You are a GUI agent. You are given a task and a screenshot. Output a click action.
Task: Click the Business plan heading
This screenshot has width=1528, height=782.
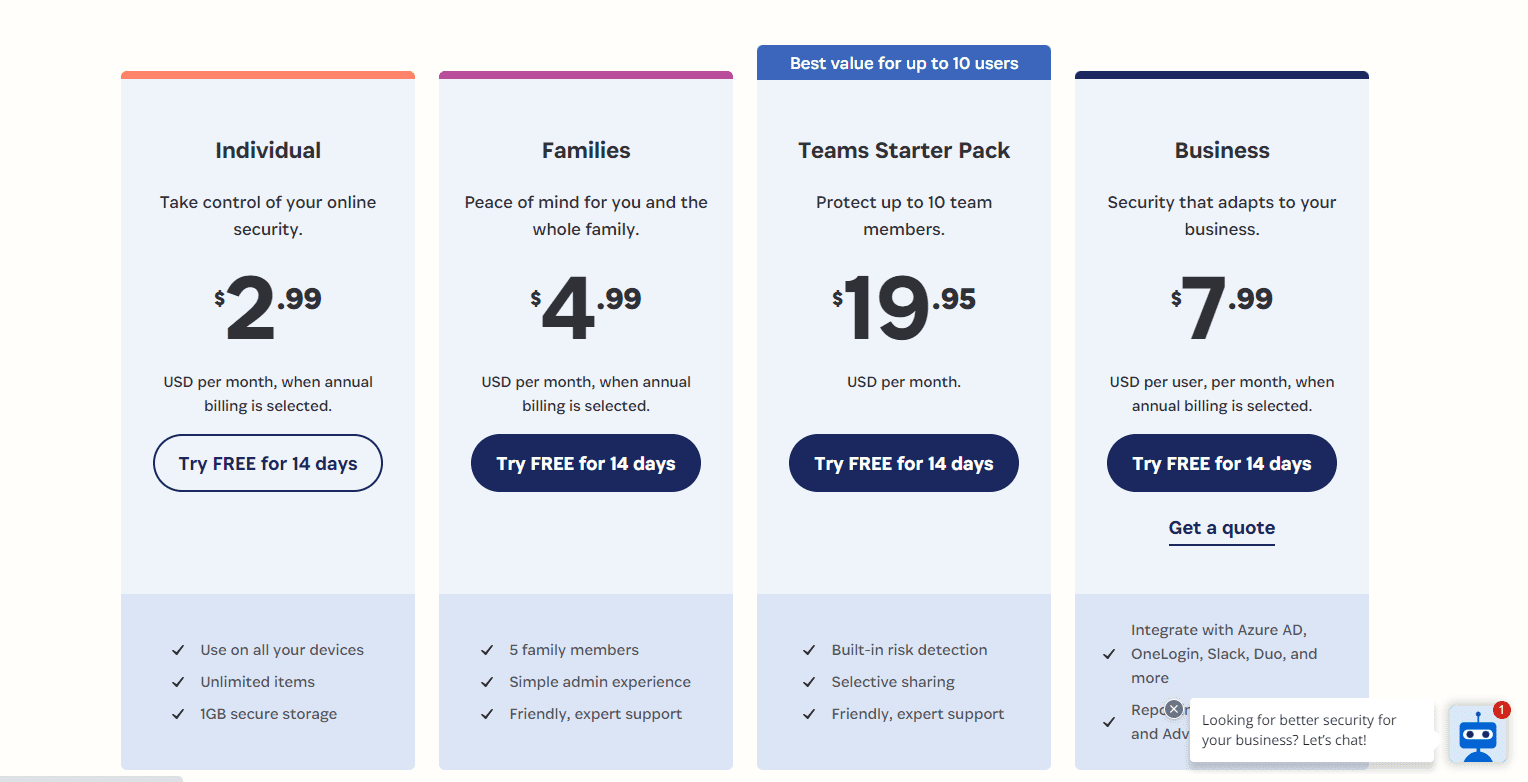coord(1222,151)
